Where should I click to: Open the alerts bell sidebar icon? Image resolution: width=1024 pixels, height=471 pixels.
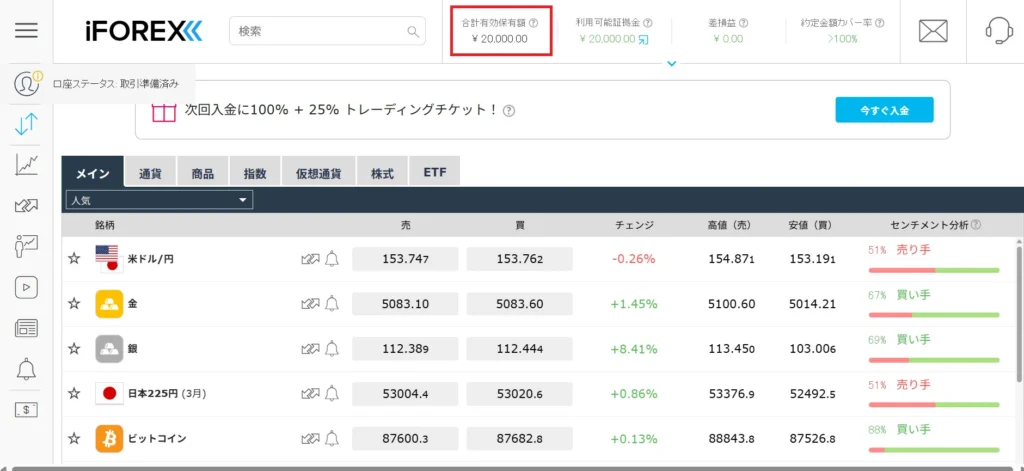tap(26, 369)
